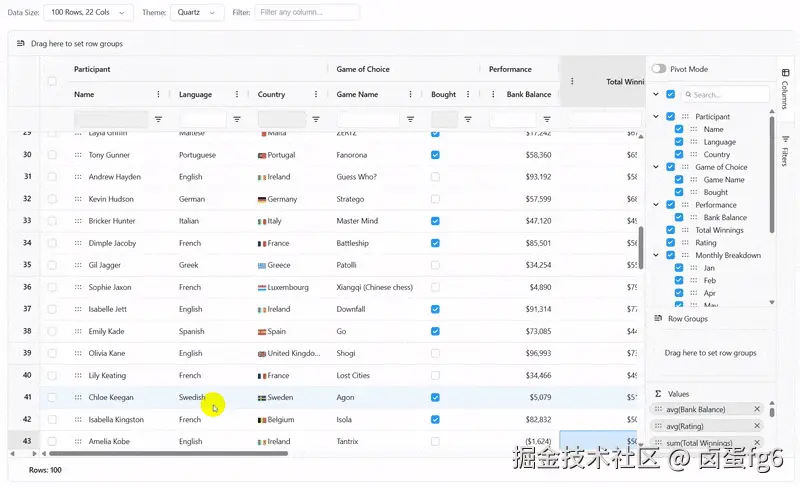Click the Game Name filter icon
Image resolution: width=800 pixels, height=489 pixels.
[x=410, y=119]
